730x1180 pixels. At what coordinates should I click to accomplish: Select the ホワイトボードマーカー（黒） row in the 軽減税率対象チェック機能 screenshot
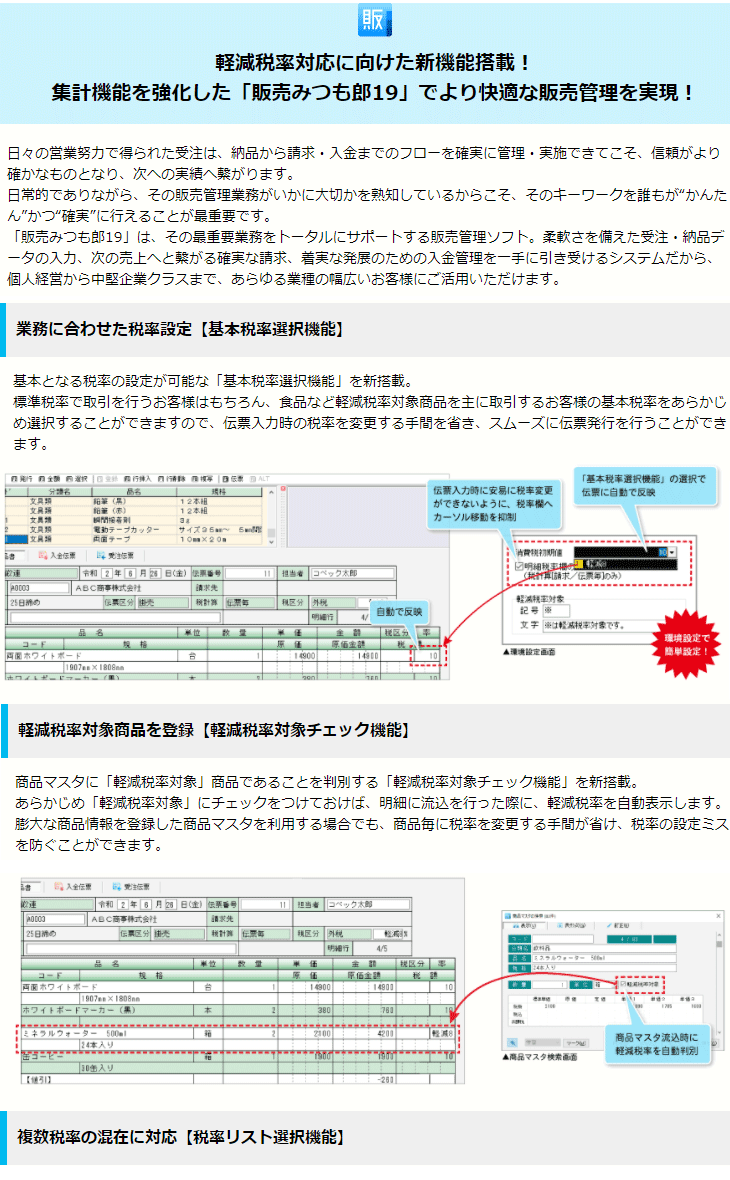(x=236, y=1010)
